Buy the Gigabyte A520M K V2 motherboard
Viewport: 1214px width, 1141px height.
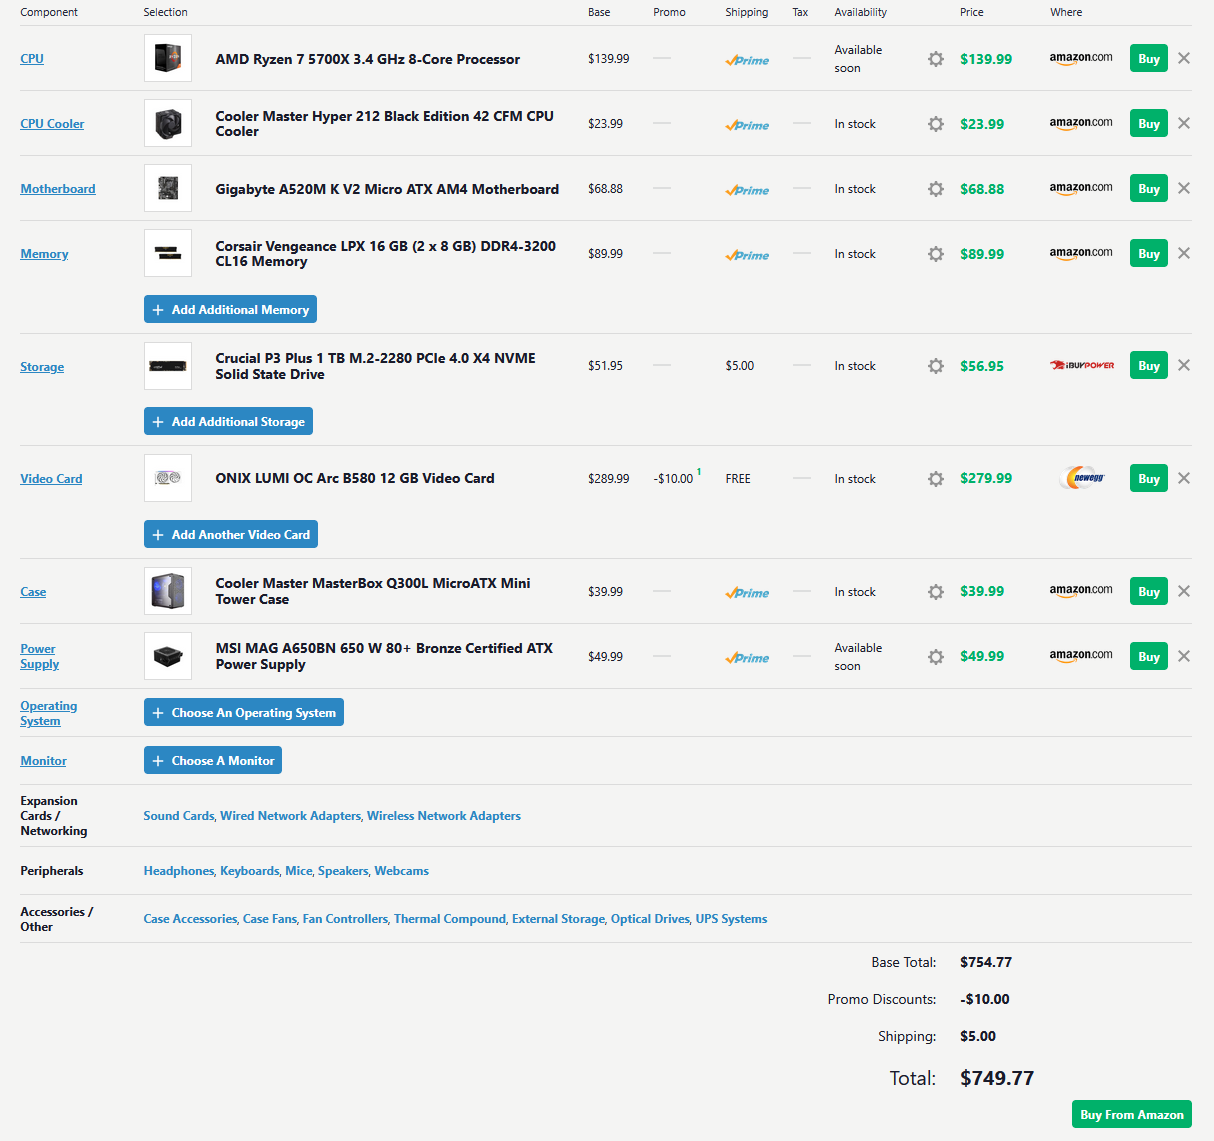click(1149, 188)
